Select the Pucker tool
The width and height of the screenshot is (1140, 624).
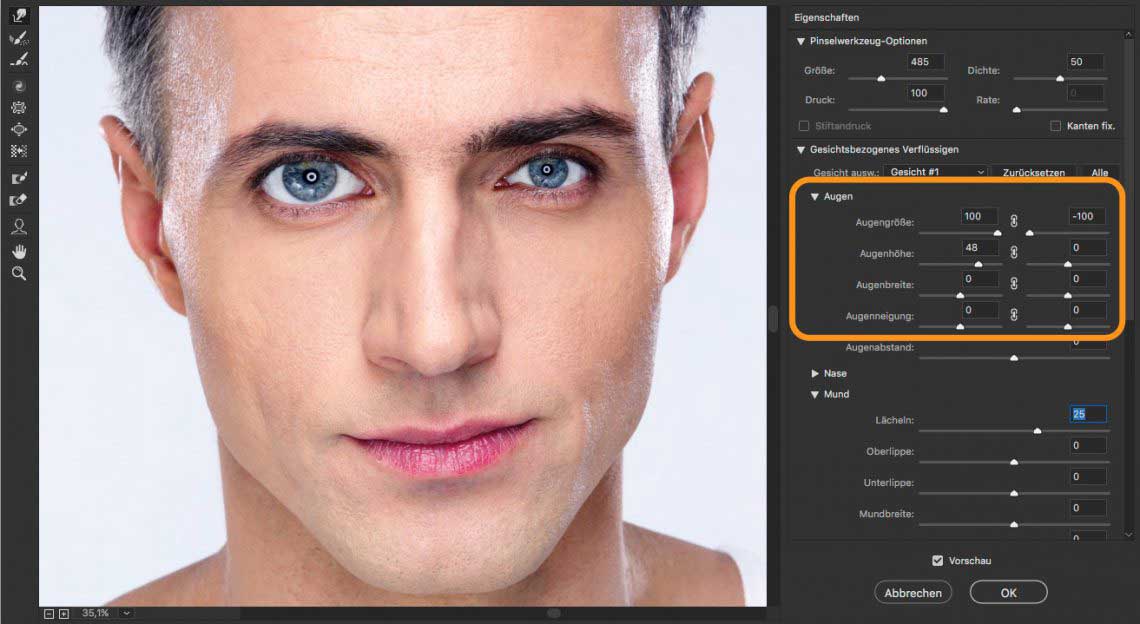pos(19,108)
